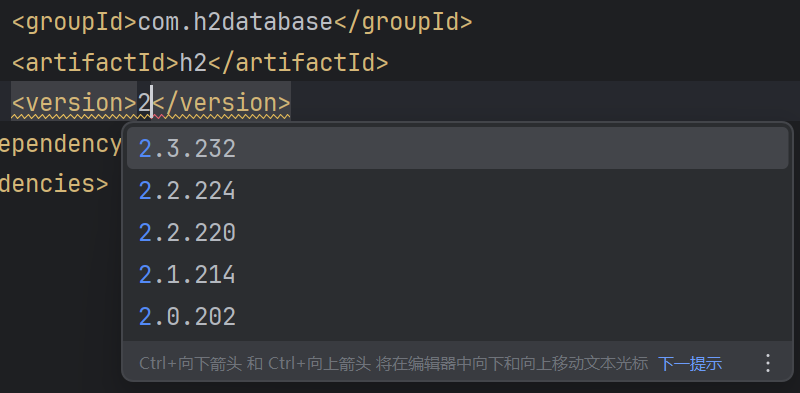800x393 pixels.
Task: Click the opening artifactId tag
Action: coord(96,63)
